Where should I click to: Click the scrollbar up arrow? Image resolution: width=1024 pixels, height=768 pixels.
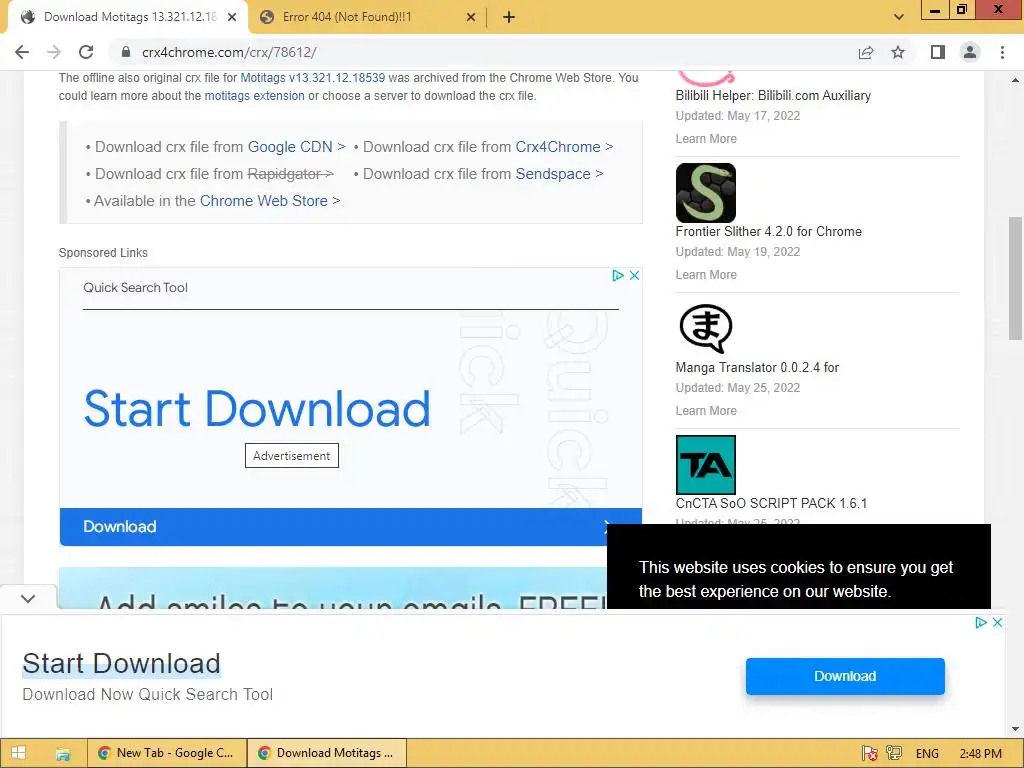pos(1015,80)
